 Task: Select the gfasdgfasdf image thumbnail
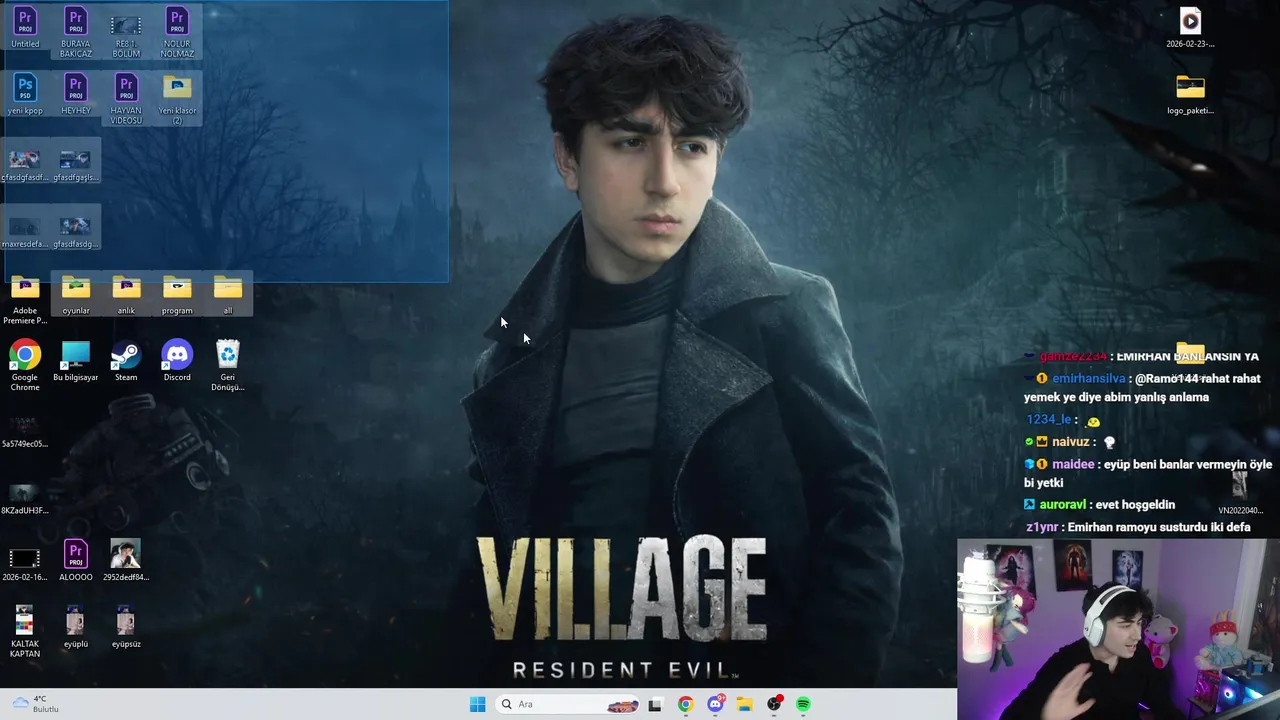pos(25,165)
